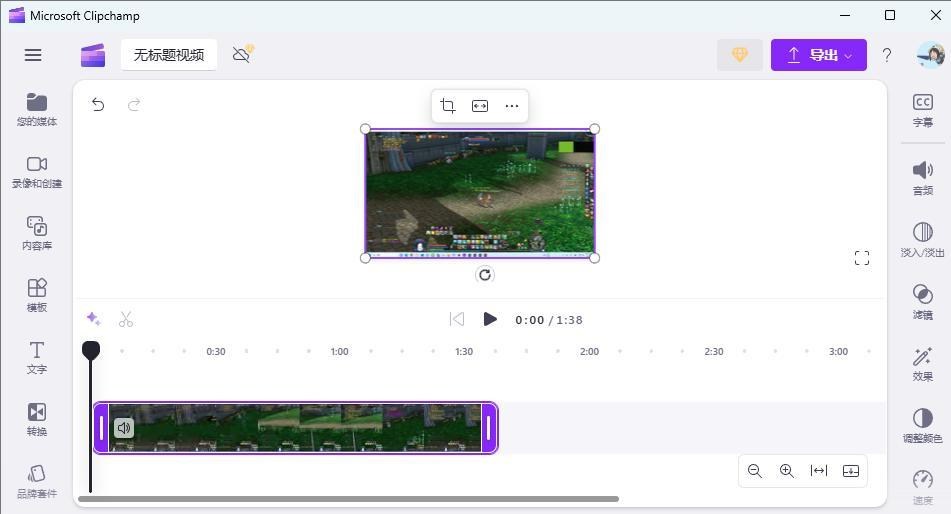Edit the 无标题视频 title field
951x514 pixels.
(x=169, y=55)
